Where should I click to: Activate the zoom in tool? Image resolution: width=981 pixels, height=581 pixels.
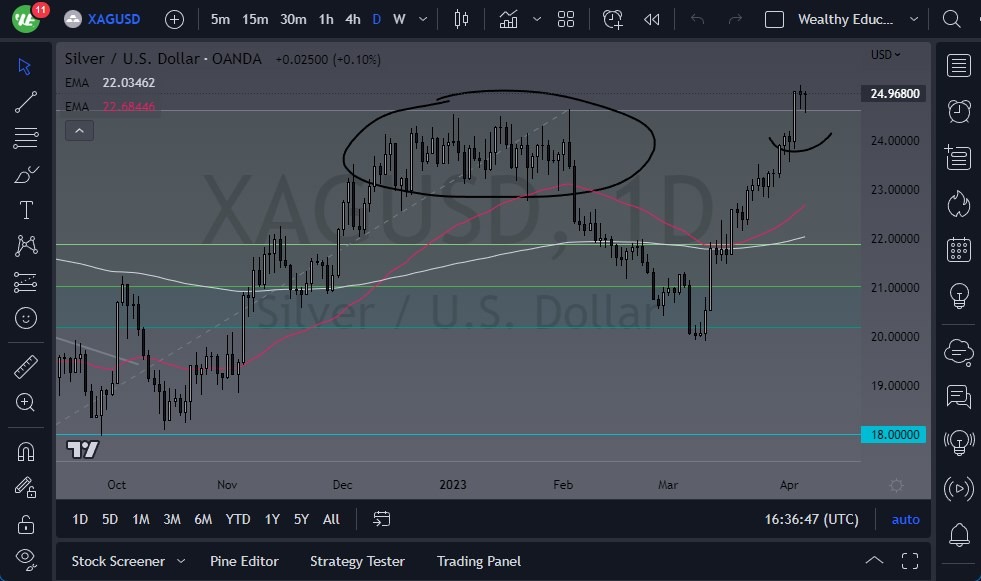[x=25, y=402]
